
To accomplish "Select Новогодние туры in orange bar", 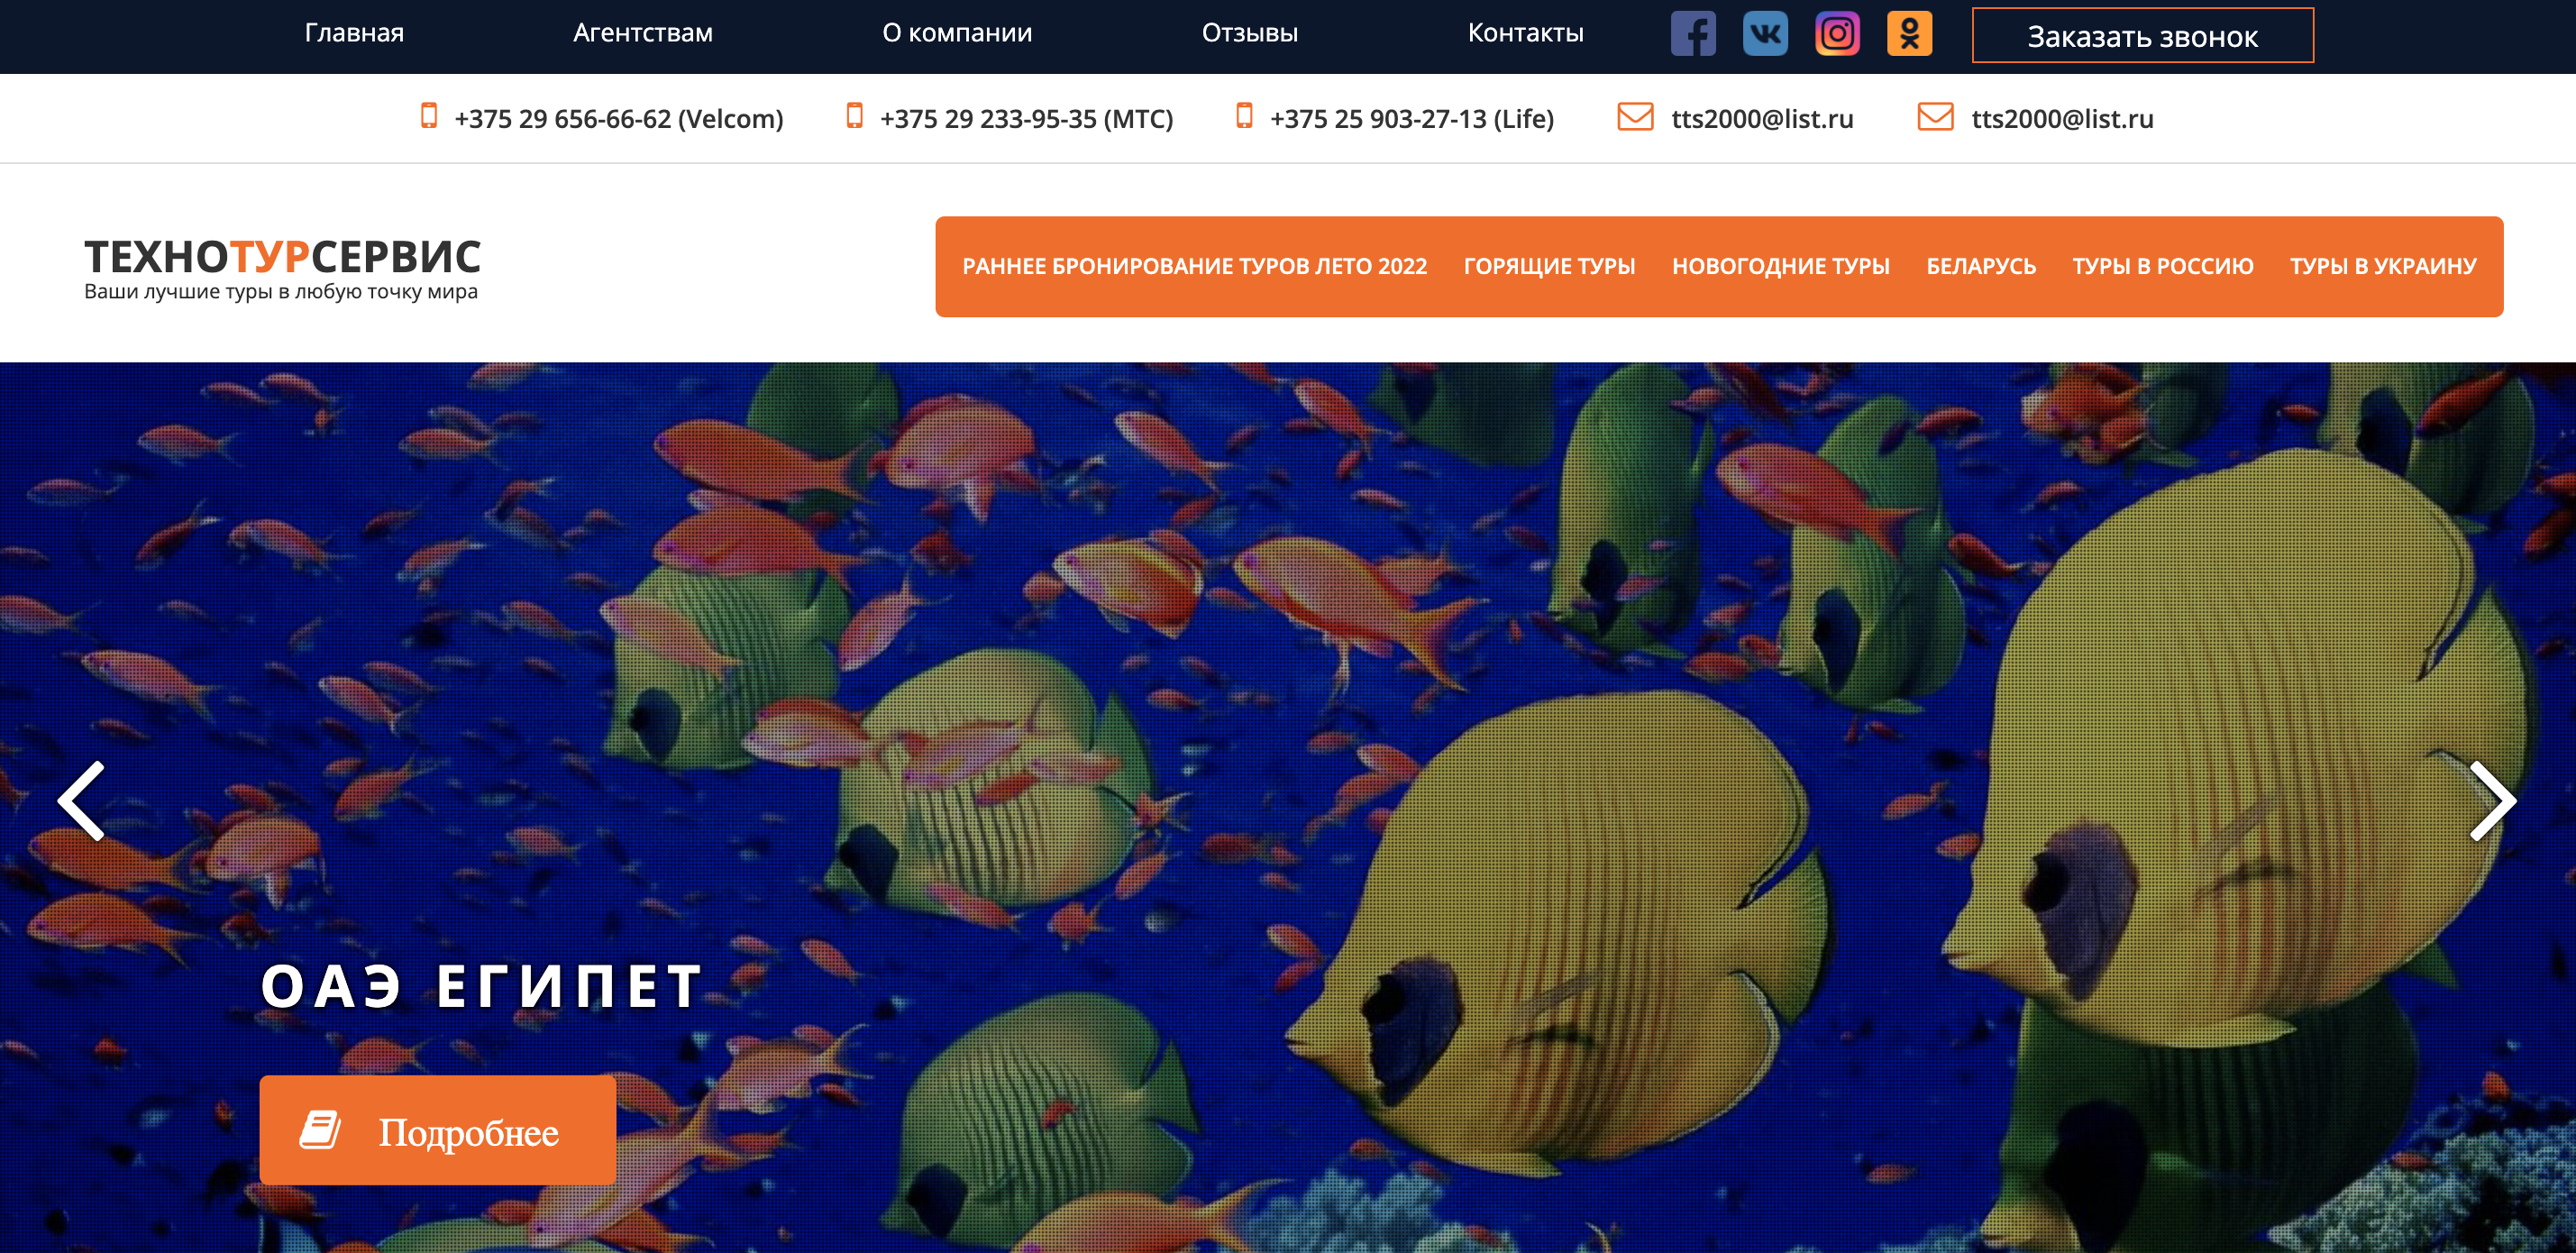I will tap(1780, 266).
